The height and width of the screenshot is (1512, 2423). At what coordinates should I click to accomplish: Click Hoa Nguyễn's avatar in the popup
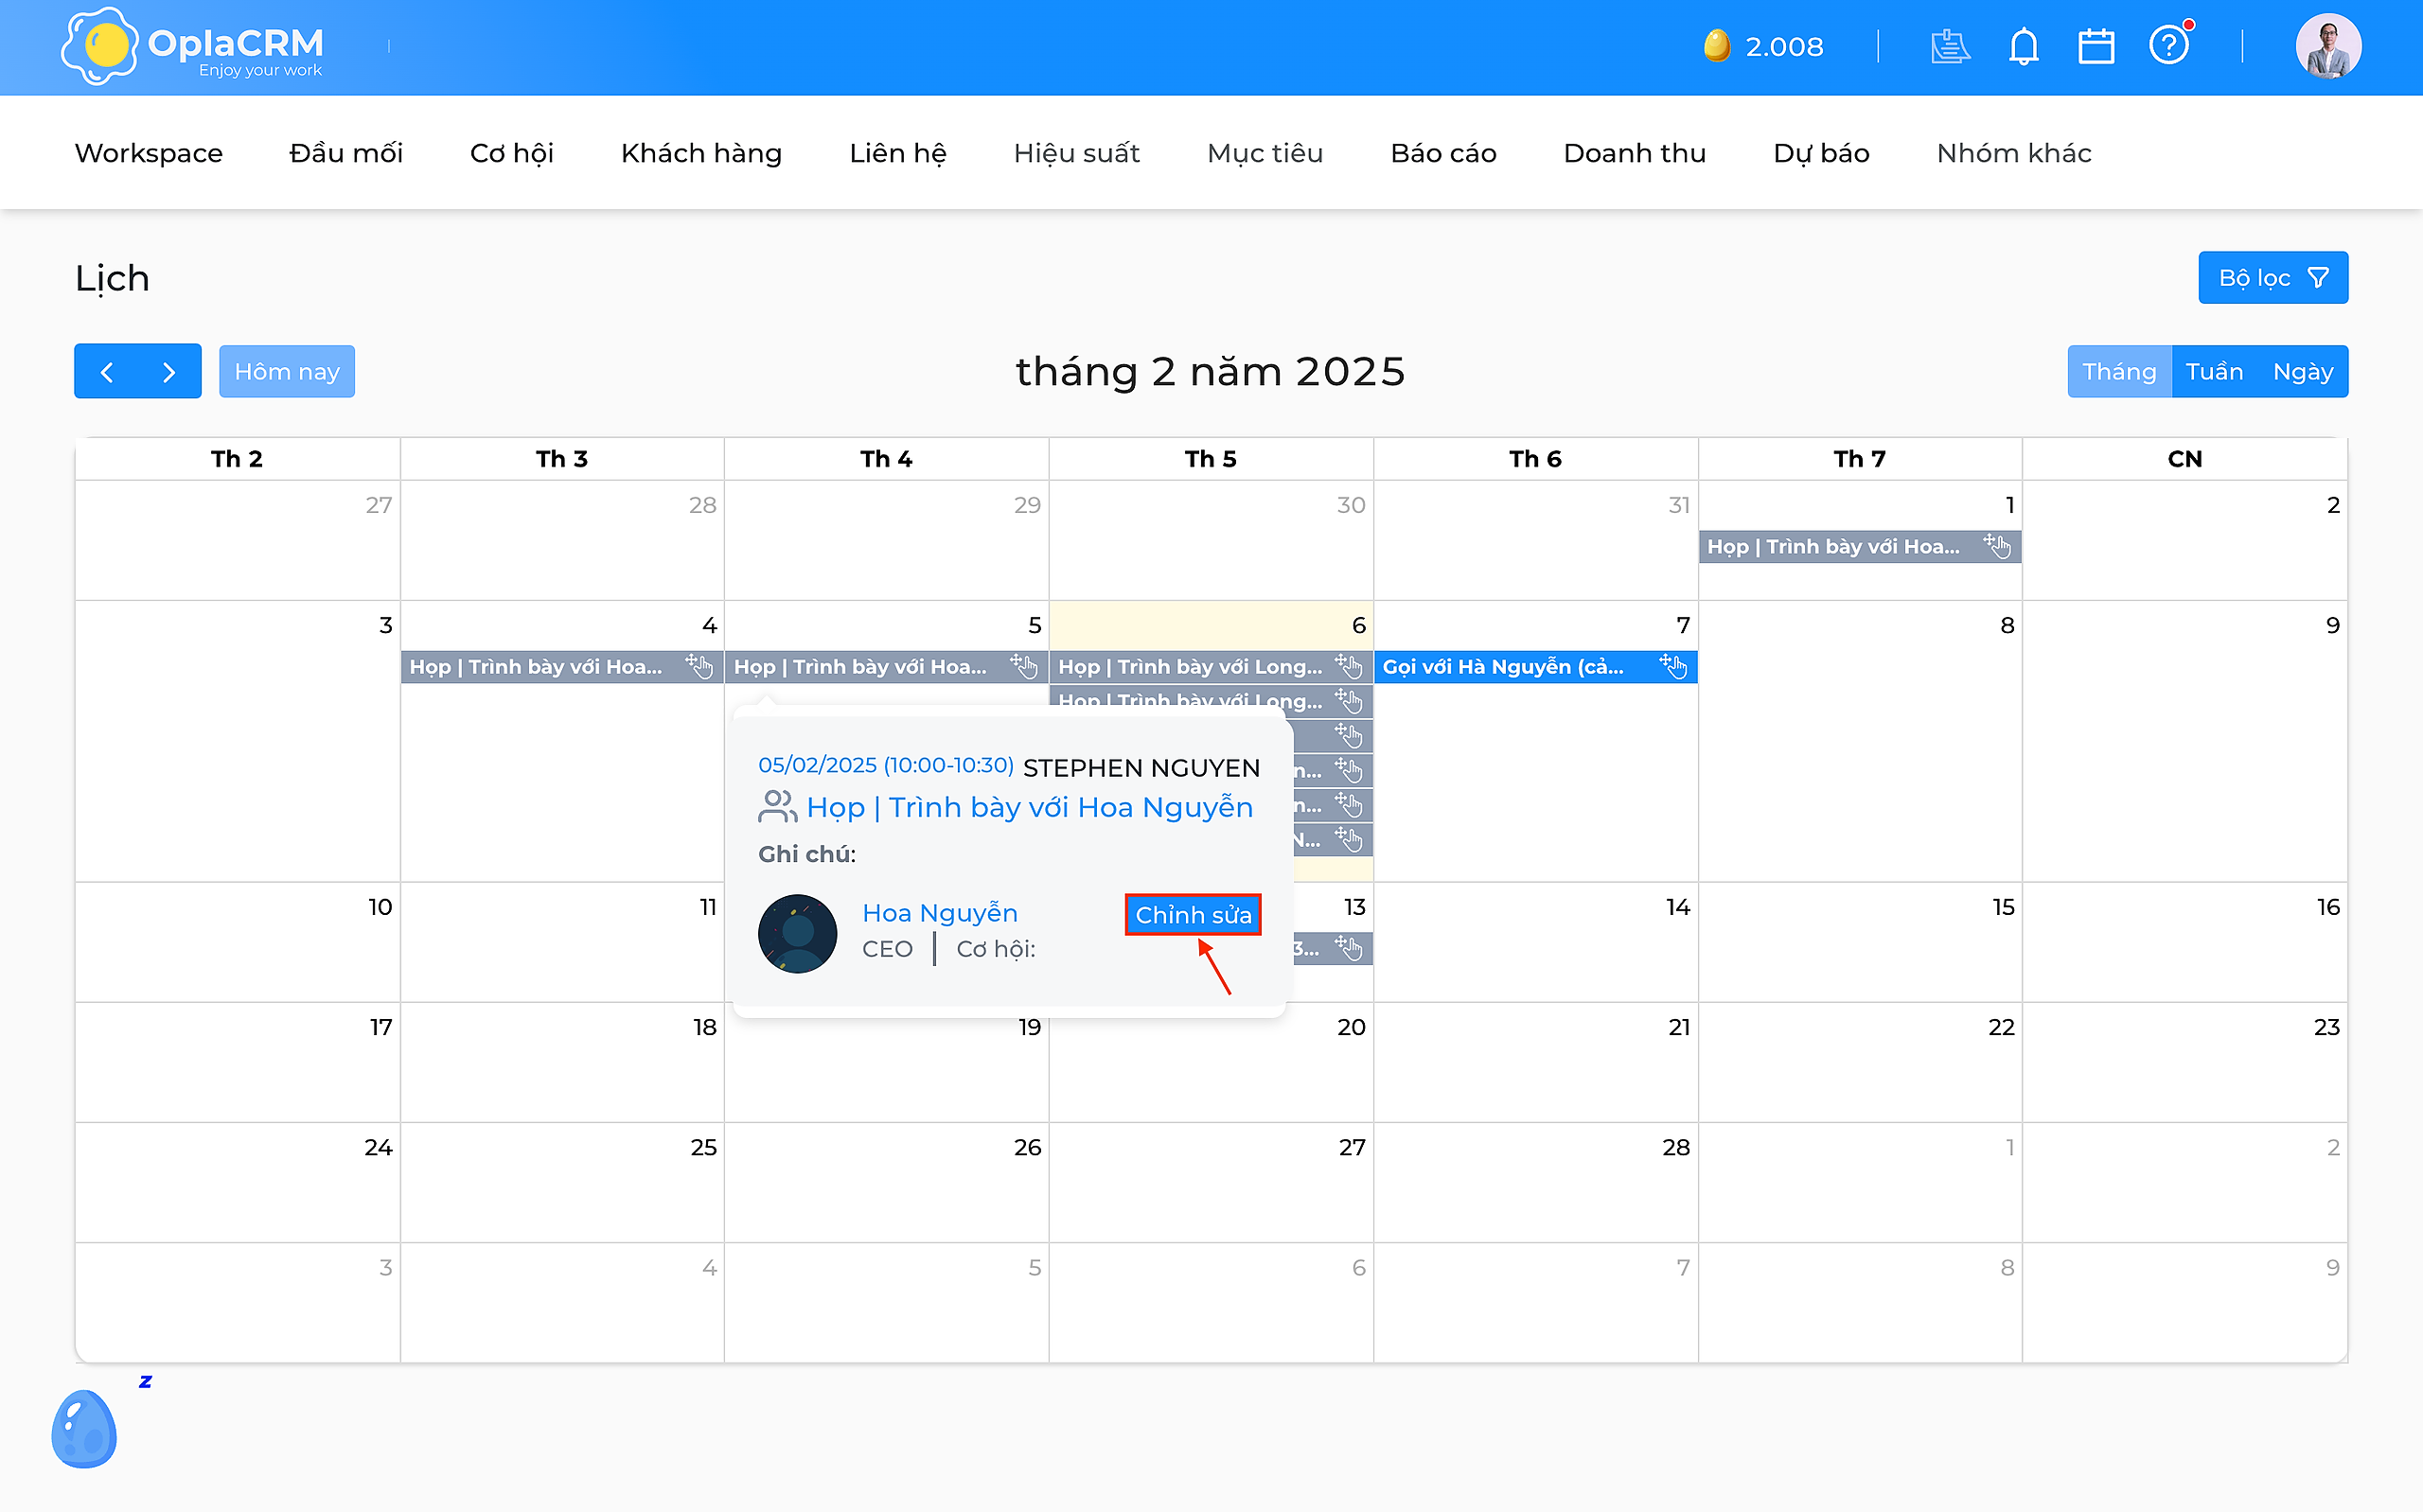tap(797, 933)
